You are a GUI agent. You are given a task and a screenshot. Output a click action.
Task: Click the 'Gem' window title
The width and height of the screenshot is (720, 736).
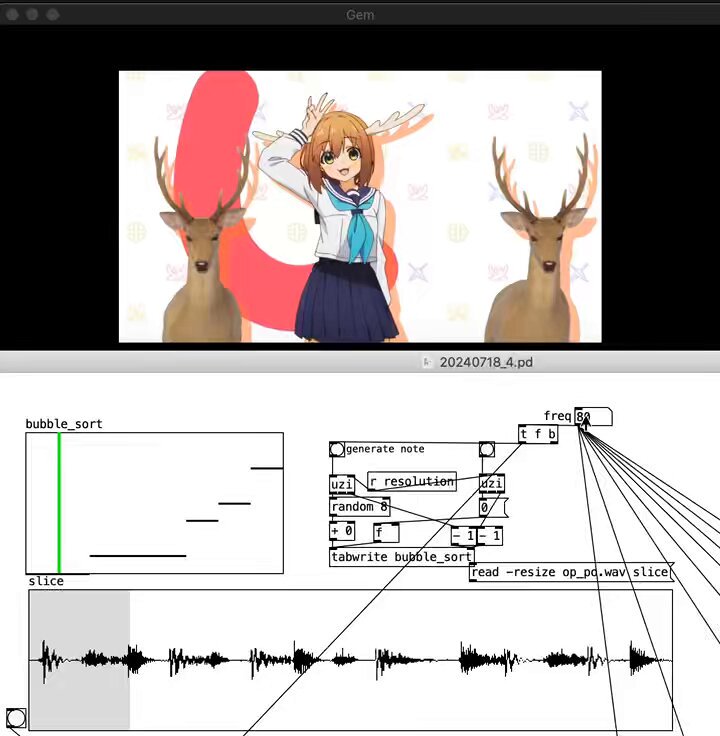(360, 15)
